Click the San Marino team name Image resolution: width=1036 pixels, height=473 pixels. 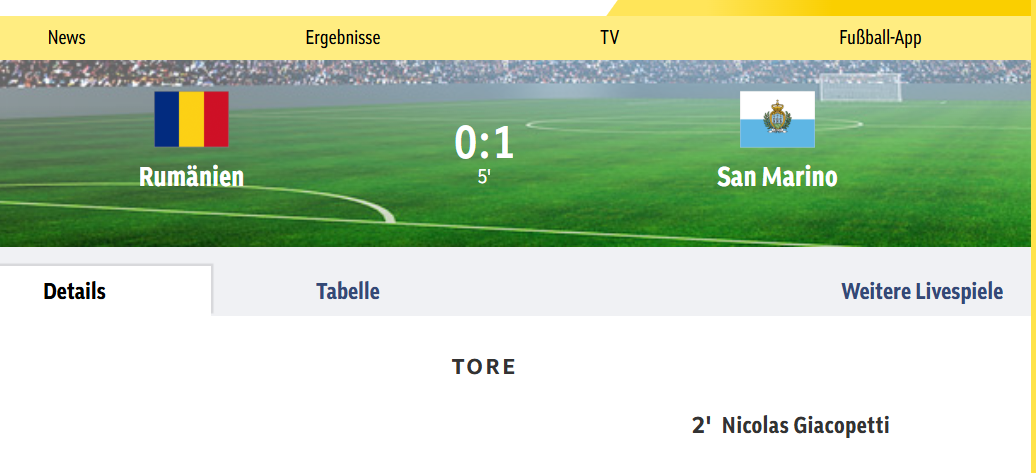(x=777, y=177)
